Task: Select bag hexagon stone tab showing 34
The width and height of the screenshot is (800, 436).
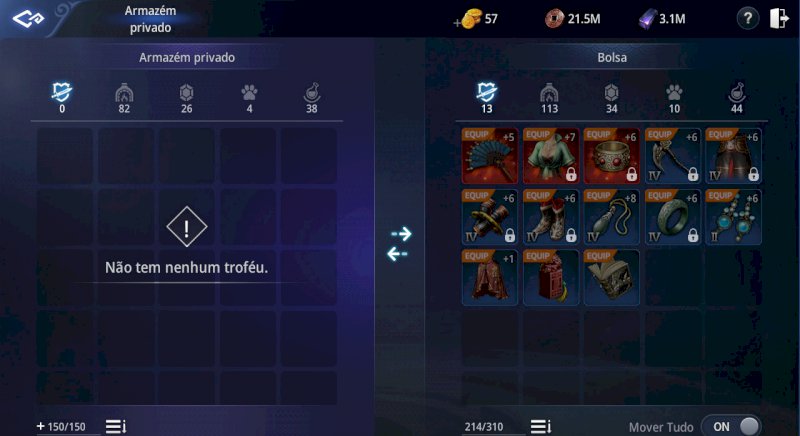Action: pyautogui.click(x=612, y=98)
